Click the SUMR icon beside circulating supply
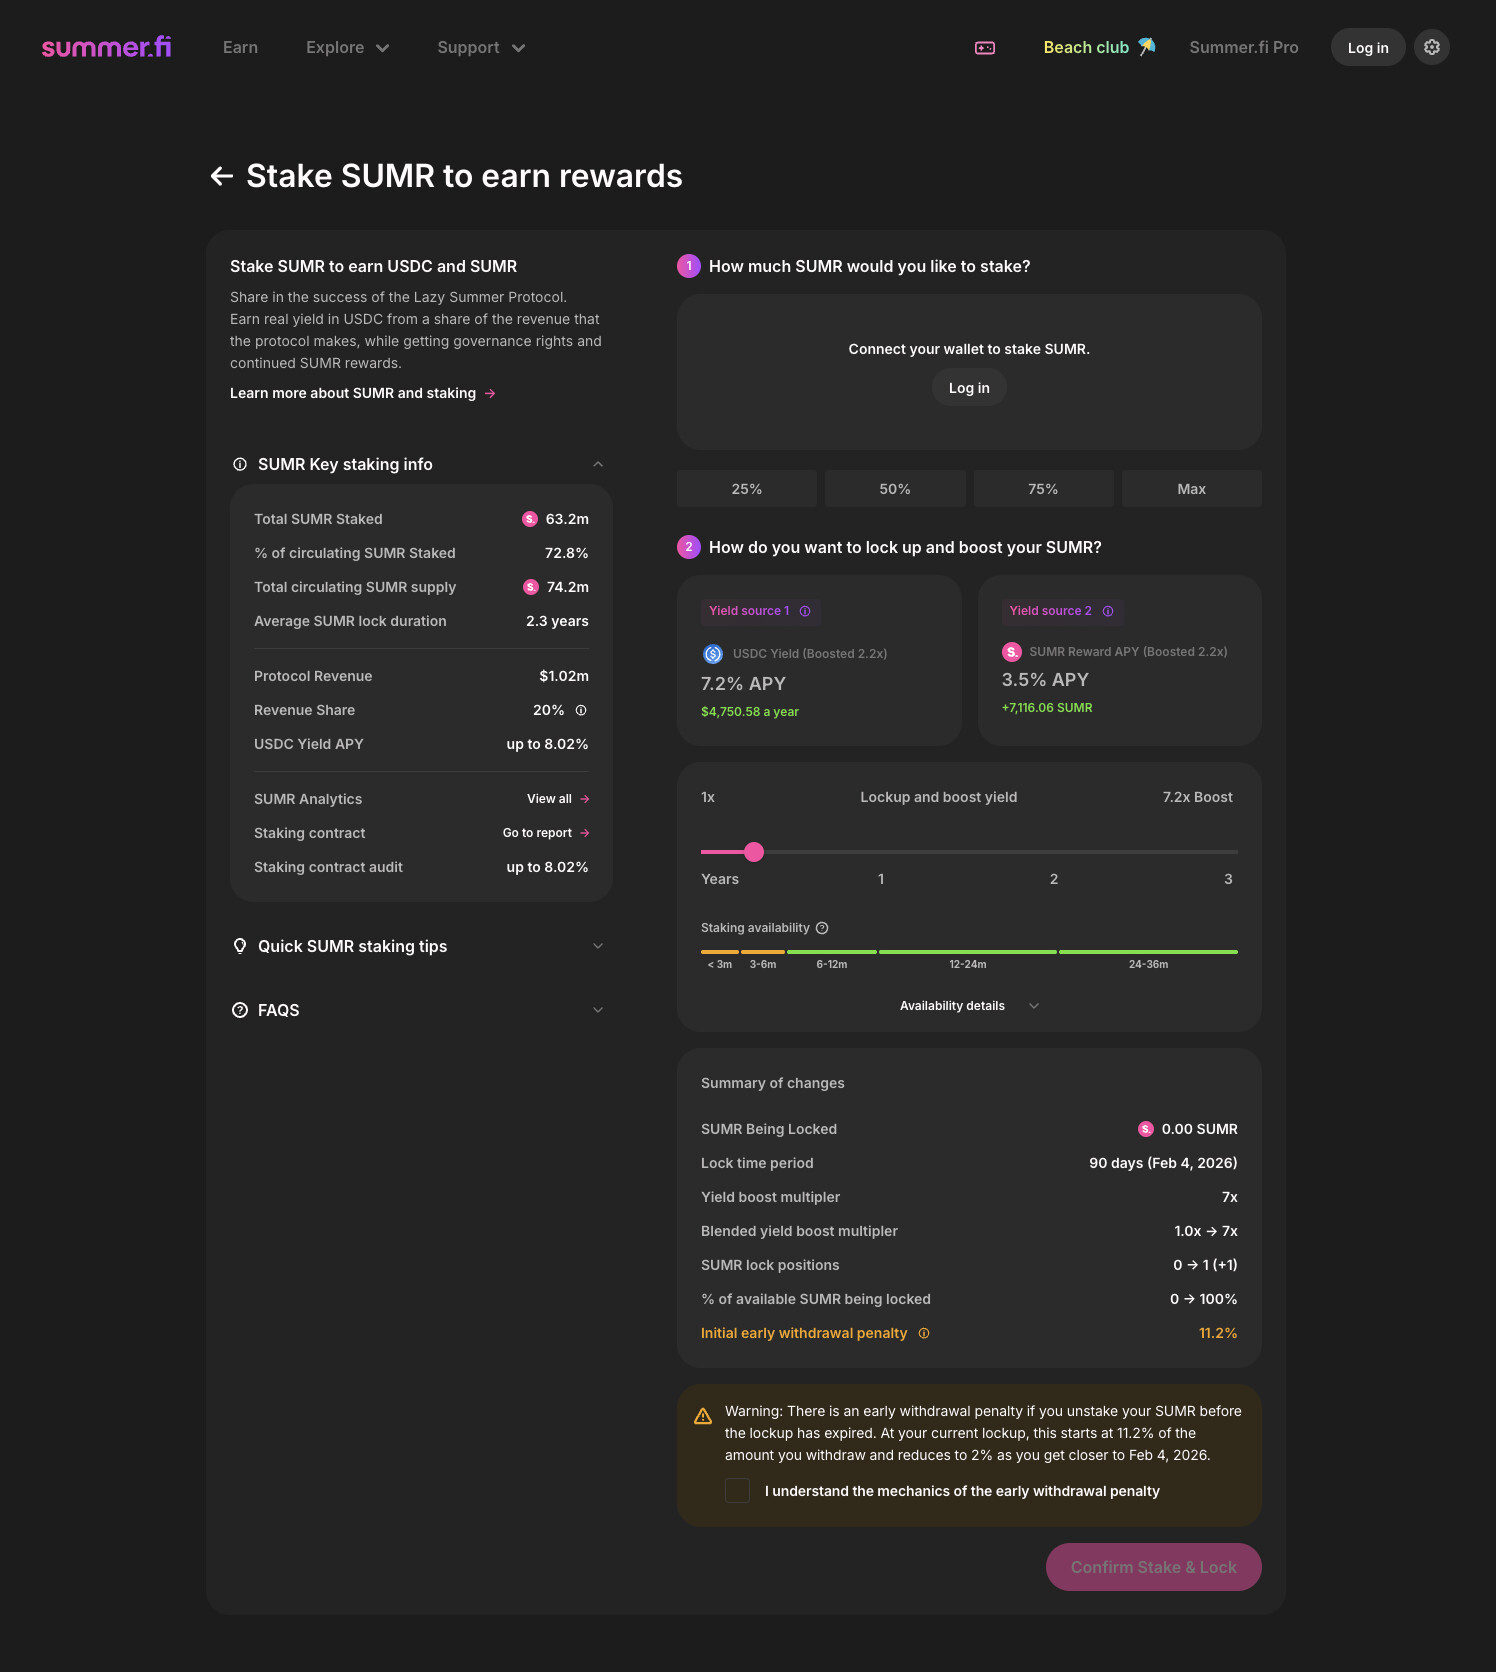The height and width of the screenshot is (1672, 1496). click(531, 587)
